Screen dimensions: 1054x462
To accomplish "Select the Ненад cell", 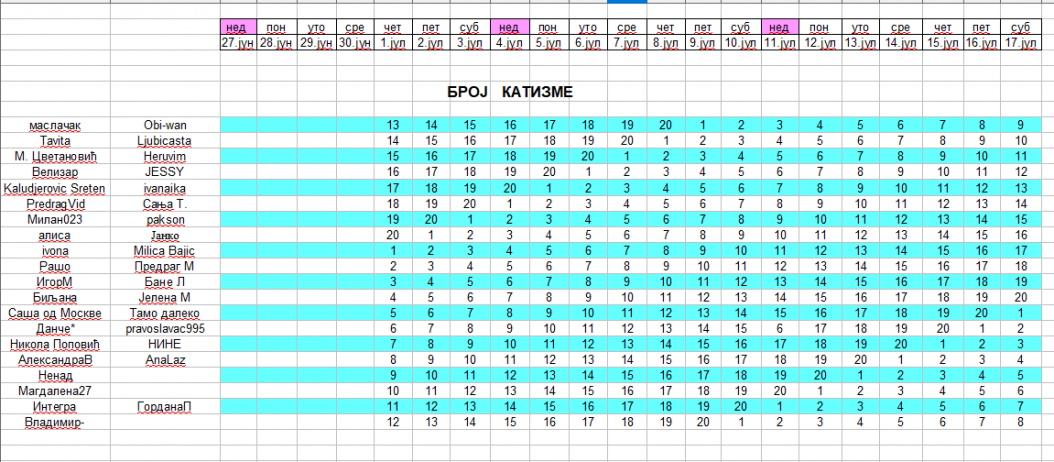I will point(55,376).
